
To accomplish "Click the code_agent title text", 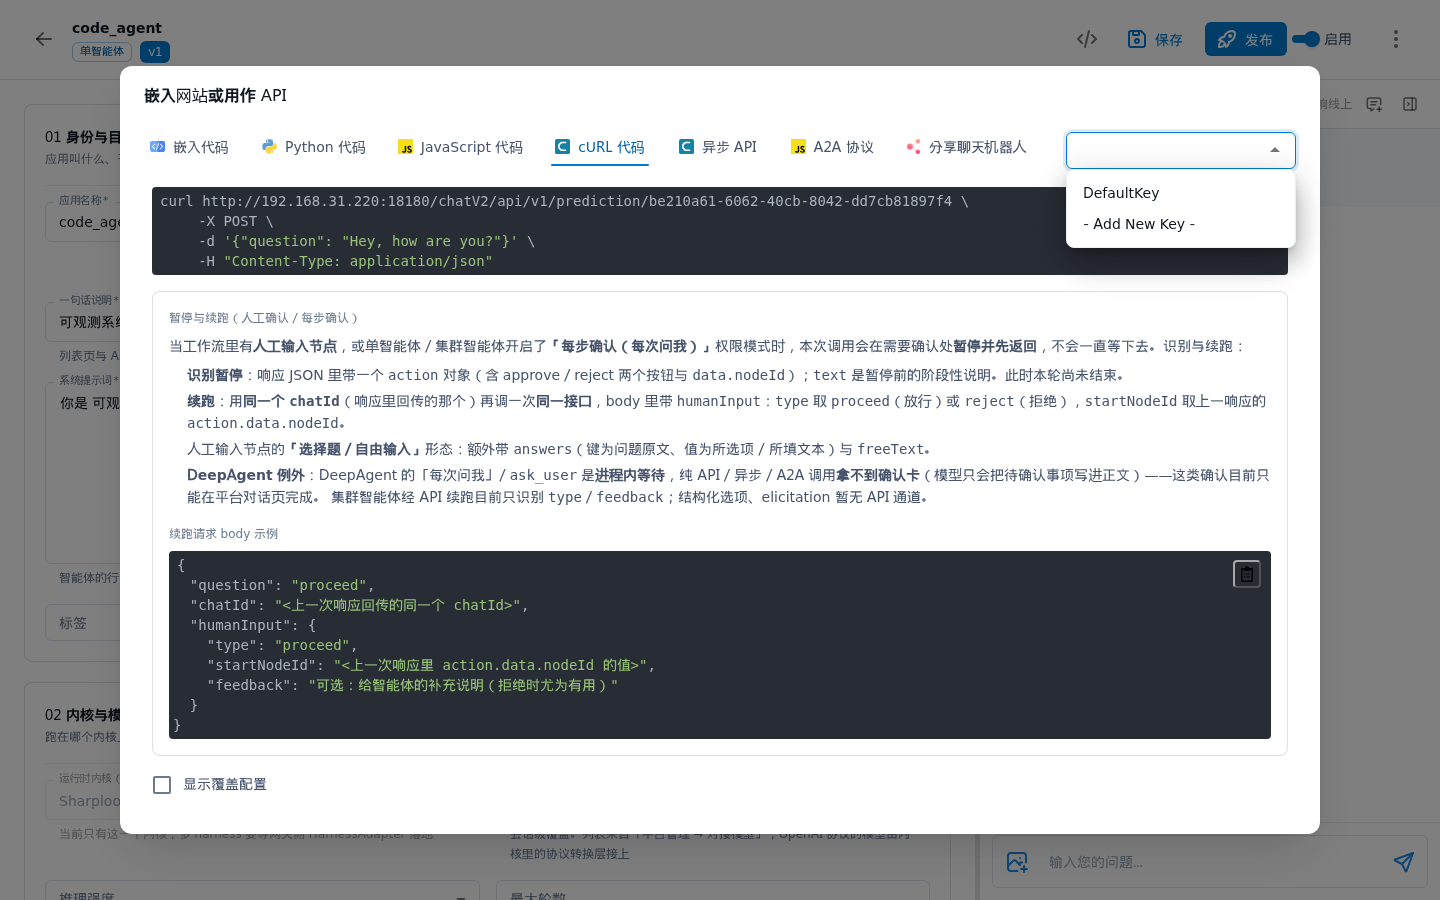I will tap(117, 28).
